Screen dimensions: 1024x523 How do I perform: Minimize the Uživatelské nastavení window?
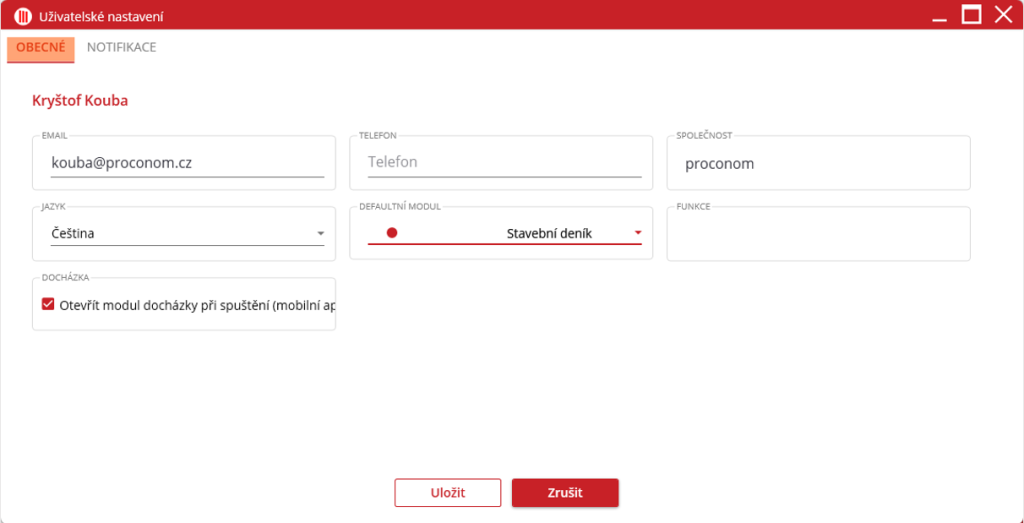tap(938, 16)
